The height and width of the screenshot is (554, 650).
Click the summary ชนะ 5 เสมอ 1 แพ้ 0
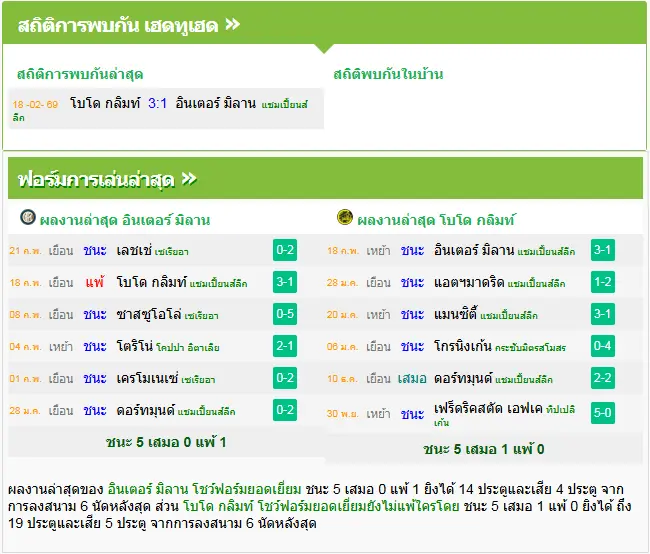(484, 449)
